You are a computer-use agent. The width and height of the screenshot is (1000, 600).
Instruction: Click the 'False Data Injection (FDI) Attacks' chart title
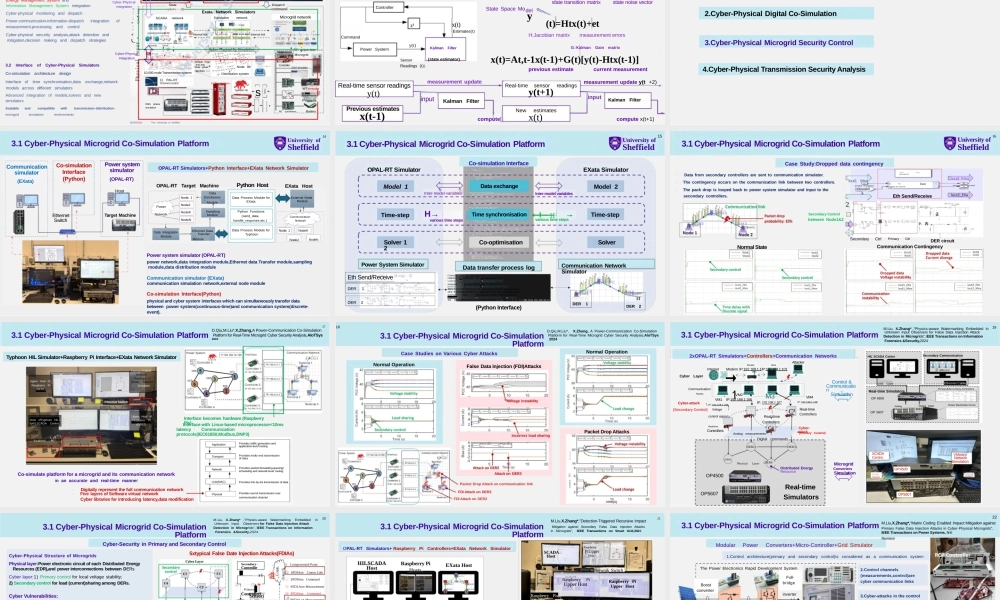(x=504, y=367)
